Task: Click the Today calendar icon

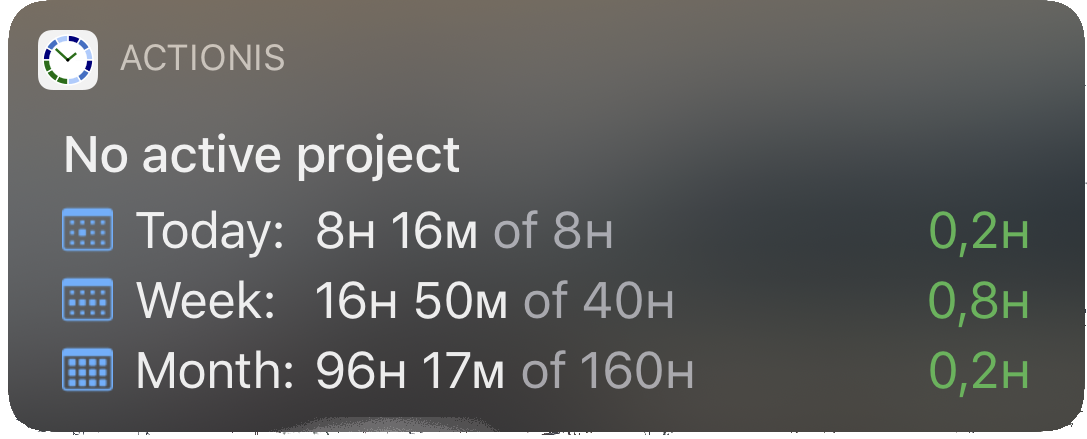Action: (87, 229)
